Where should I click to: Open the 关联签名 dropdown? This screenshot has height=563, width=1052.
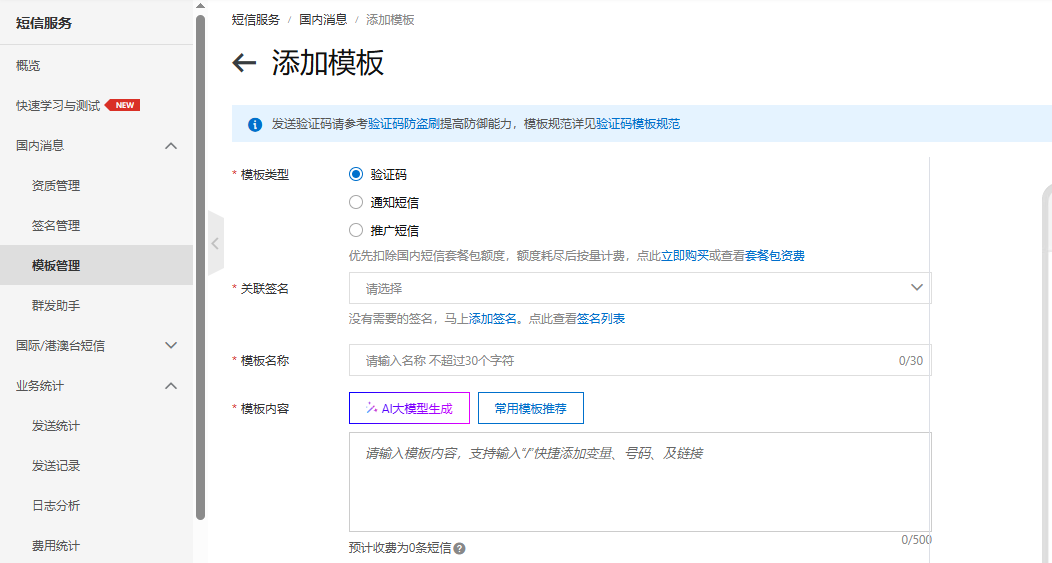(x=640, y=288)
